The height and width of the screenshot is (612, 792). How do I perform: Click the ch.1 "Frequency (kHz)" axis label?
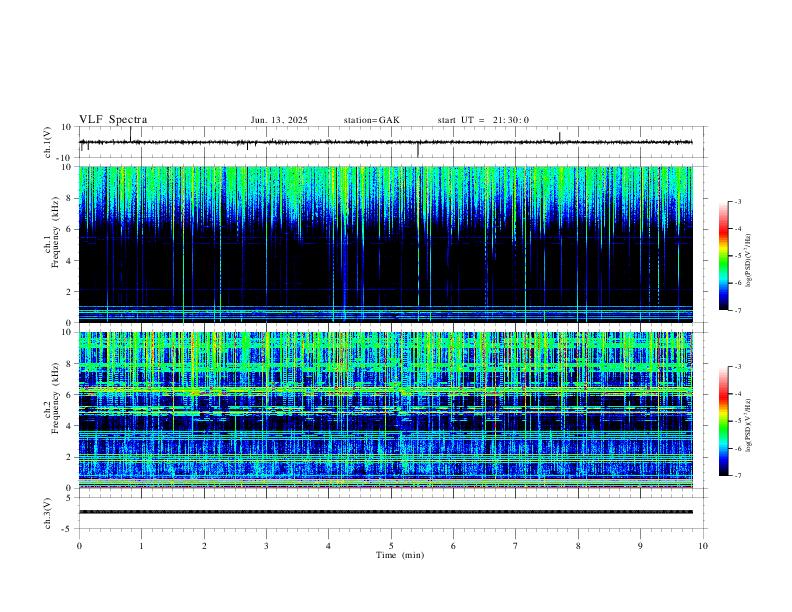coord(56,230)
